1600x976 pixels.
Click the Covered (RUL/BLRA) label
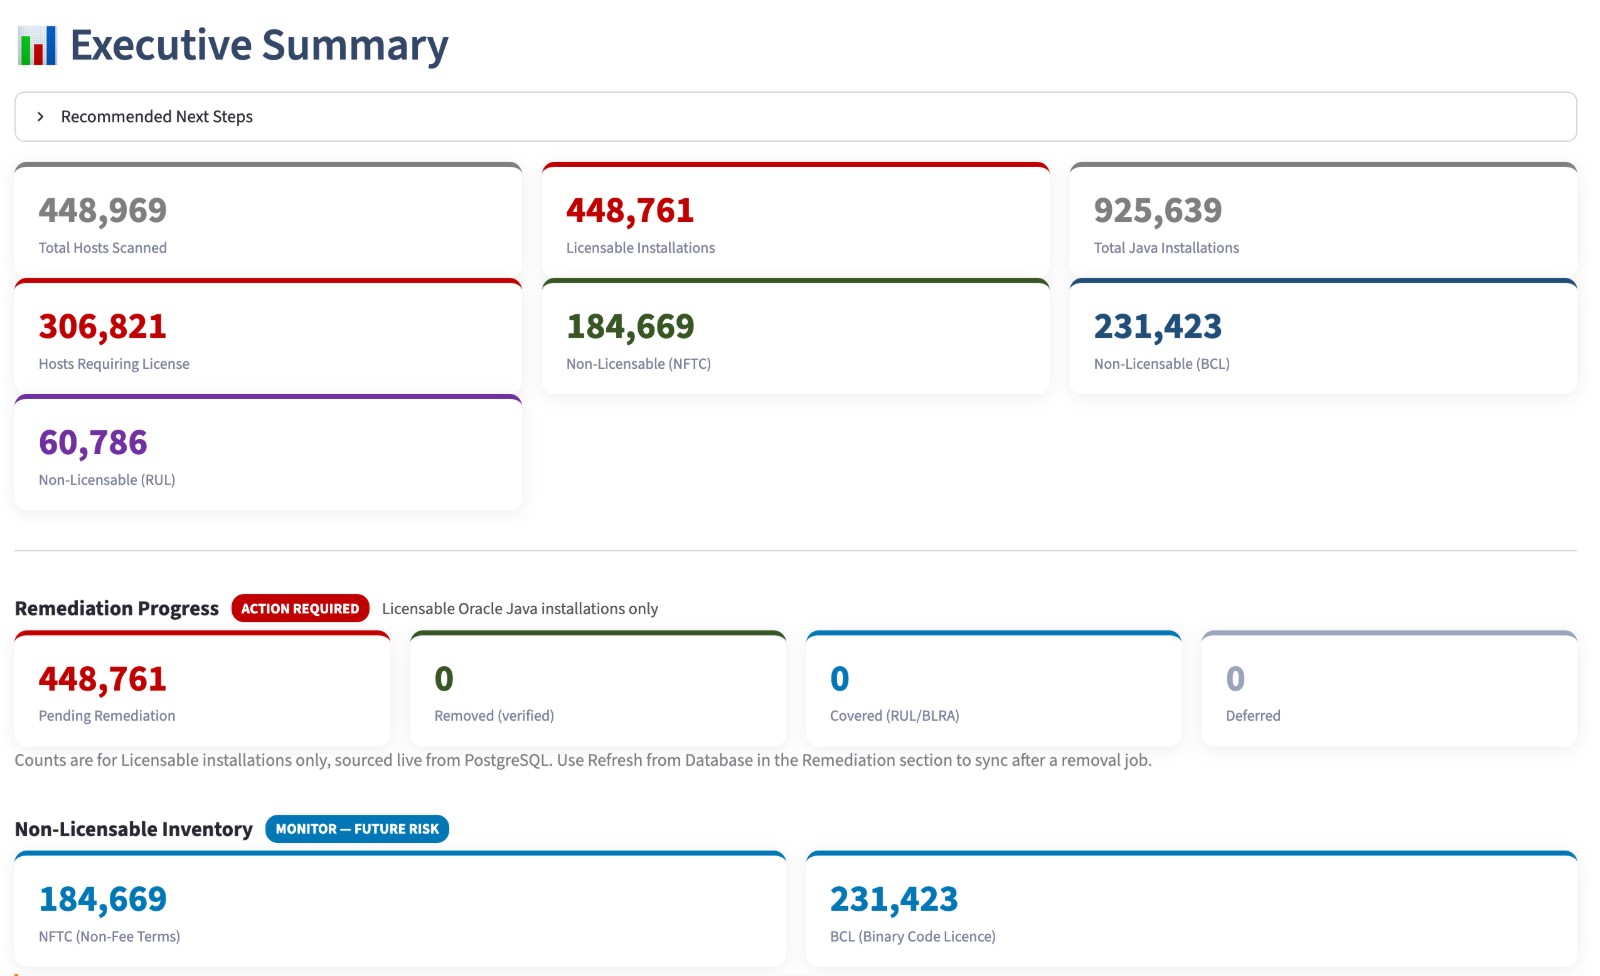click(x=895, y=716)
